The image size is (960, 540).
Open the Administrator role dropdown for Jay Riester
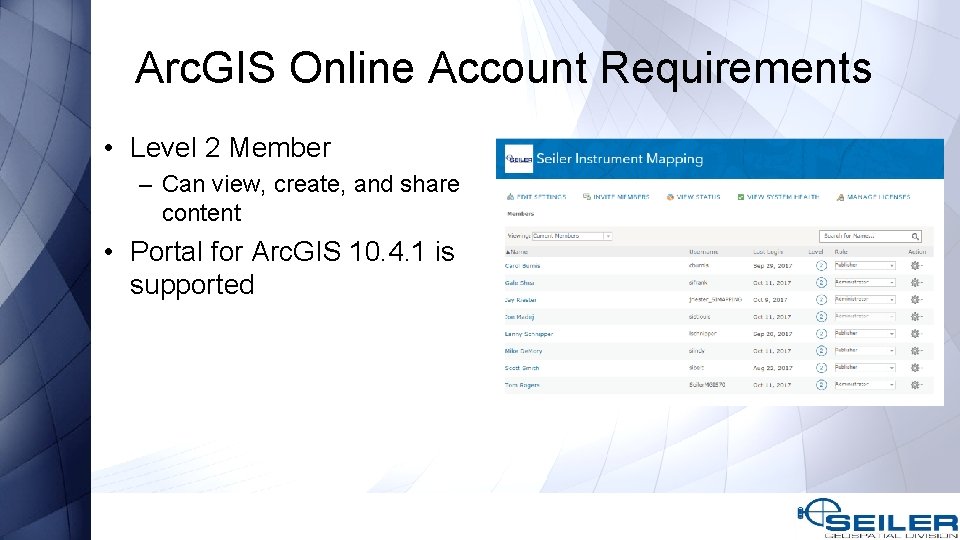(864, 300)
